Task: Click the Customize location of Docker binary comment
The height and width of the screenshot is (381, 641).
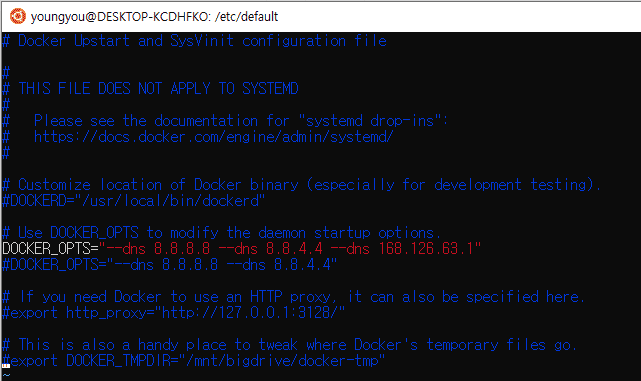Action: (x=301, y=185)
